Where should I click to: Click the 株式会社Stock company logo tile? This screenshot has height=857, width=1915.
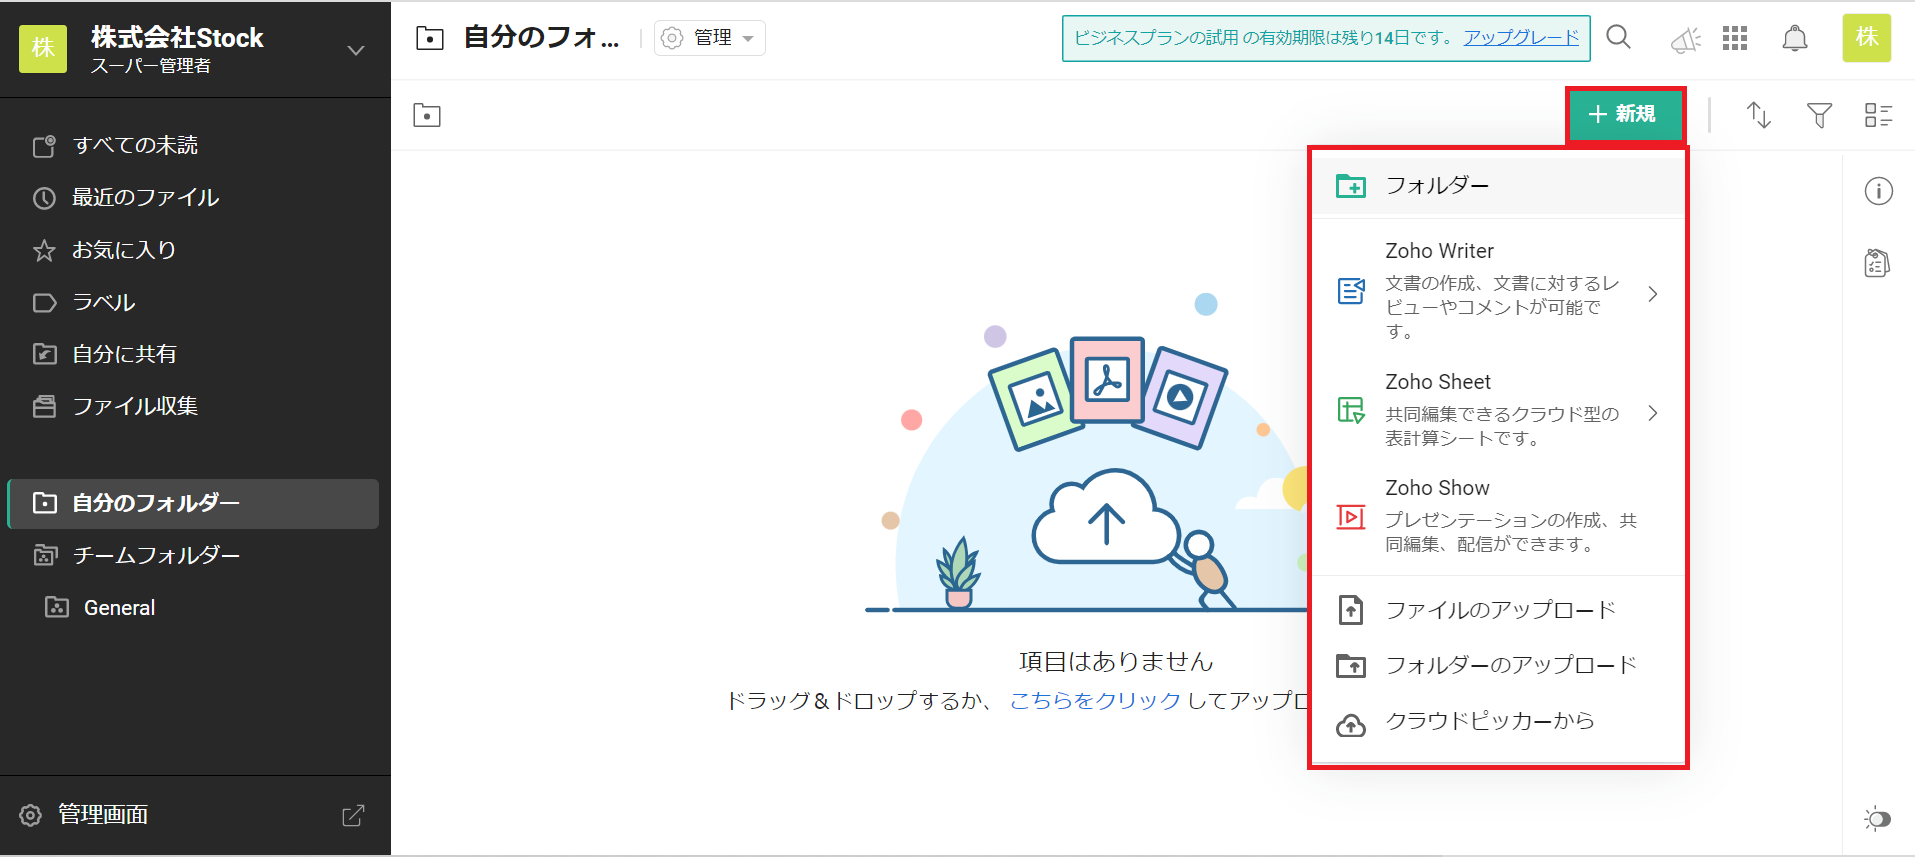(43, 48)
